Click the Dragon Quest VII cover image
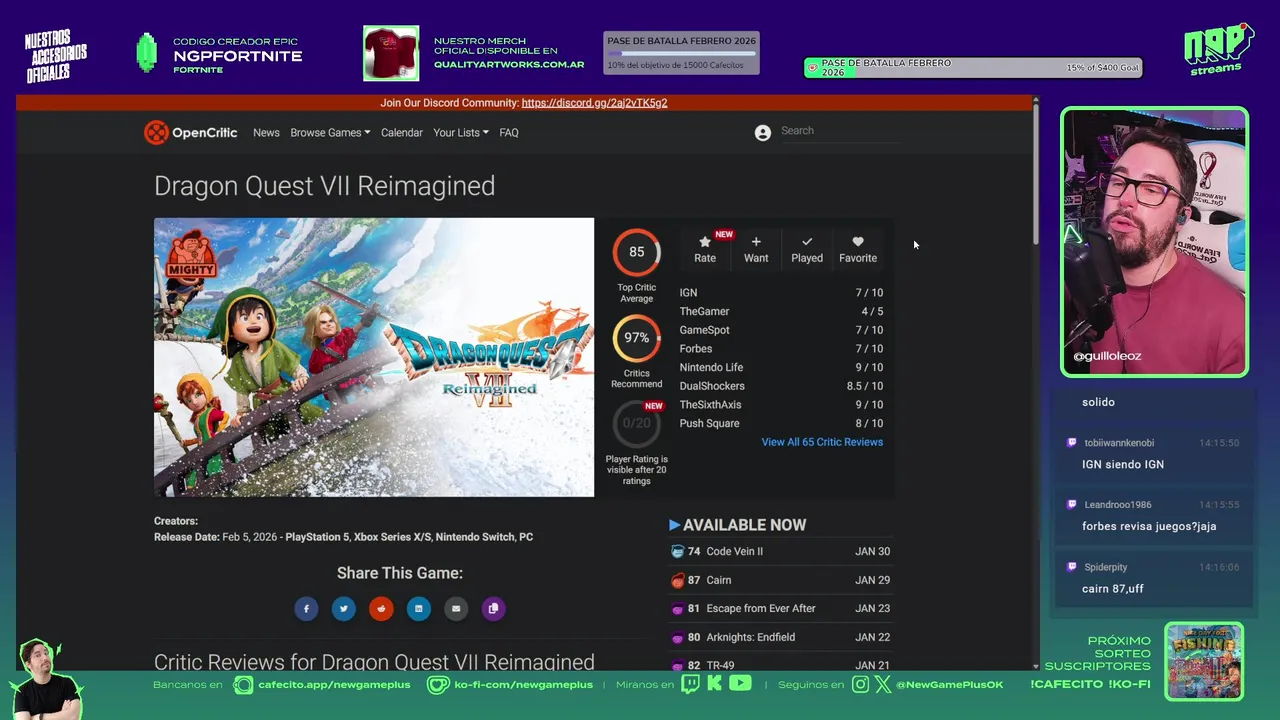 (374, 357)
